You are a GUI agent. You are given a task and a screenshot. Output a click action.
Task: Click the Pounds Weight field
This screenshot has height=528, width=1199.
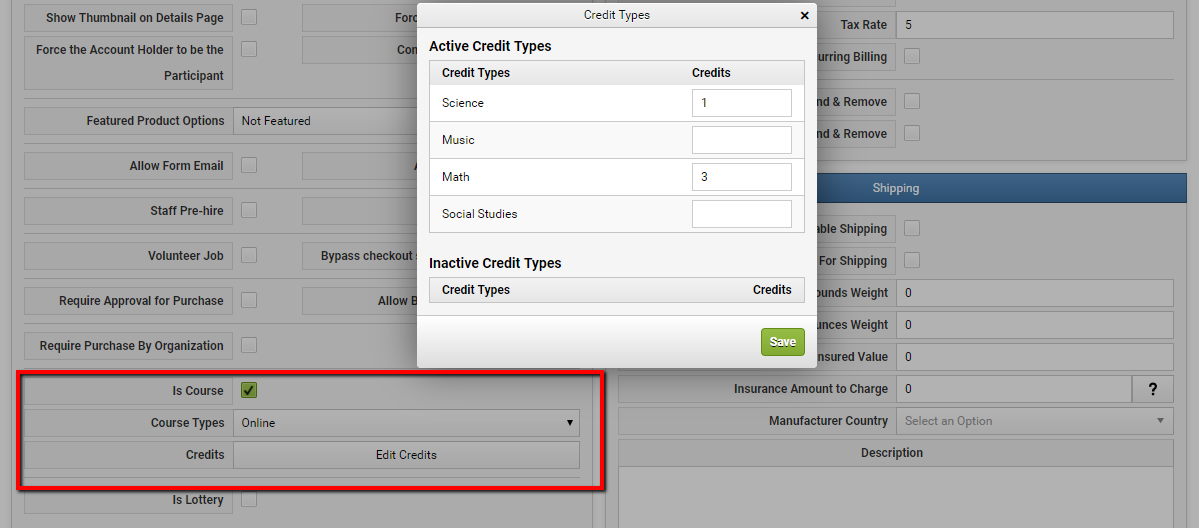[1035, 292]
